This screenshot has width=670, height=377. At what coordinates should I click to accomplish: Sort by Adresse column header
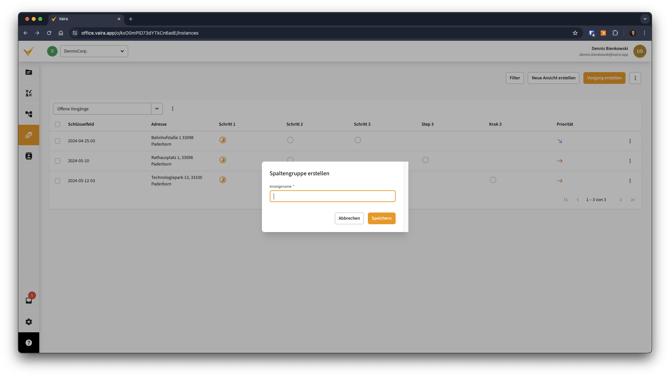point(159,124)
